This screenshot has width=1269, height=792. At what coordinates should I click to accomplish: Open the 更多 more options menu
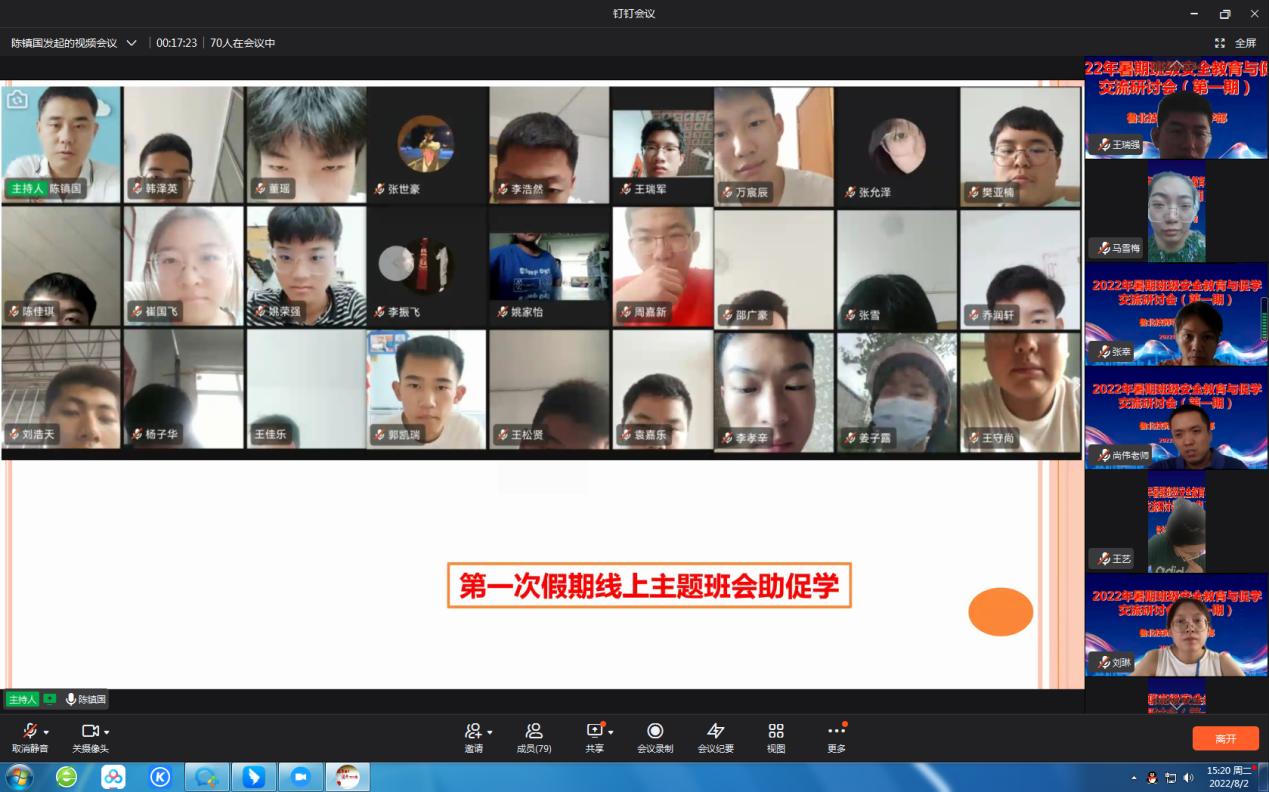click(837, 738)
